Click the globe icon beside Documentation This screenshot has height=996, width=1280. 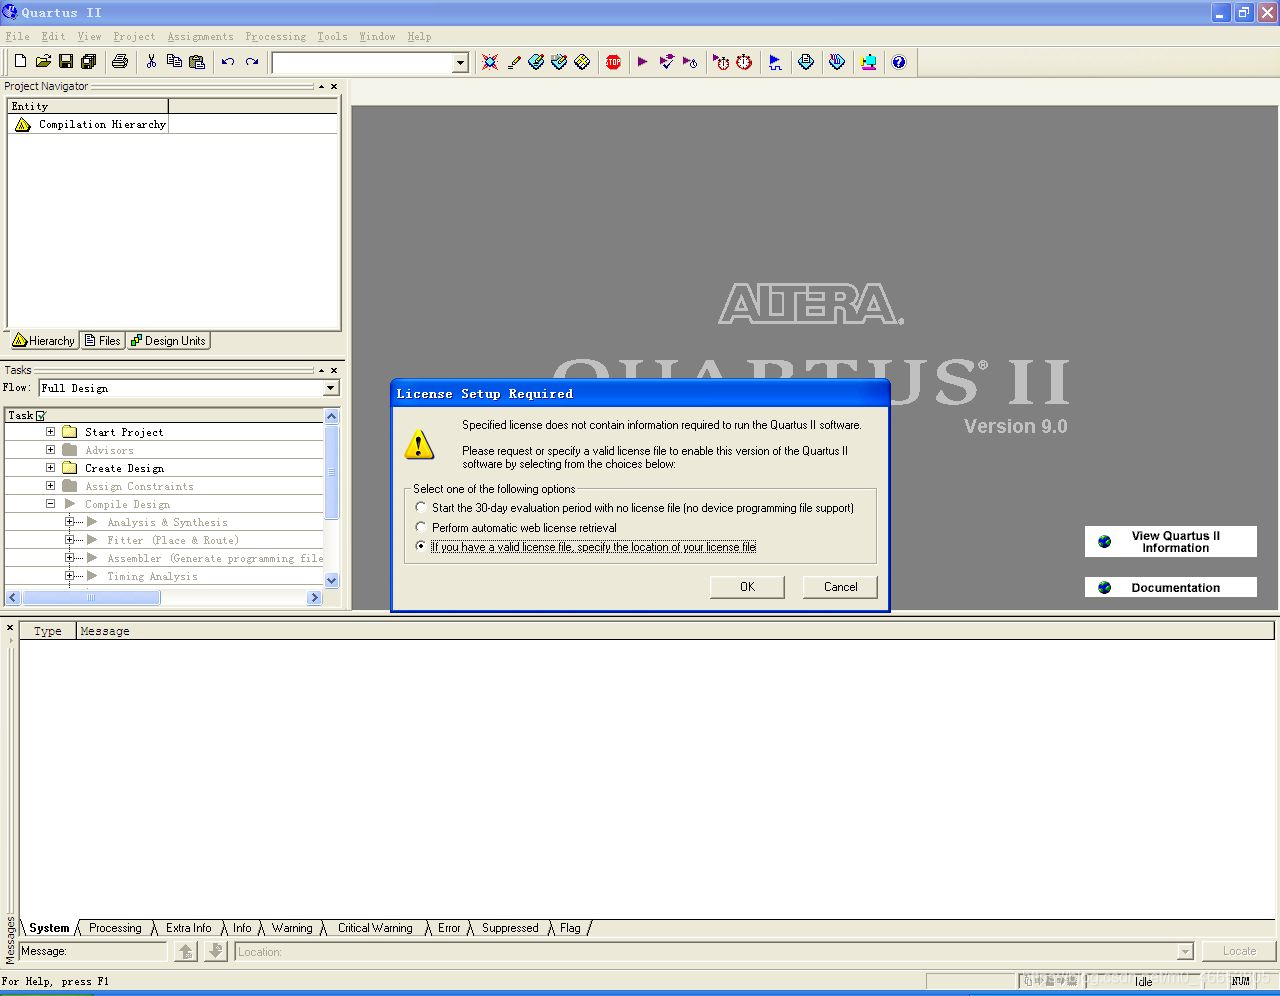pyautogui.click(x=1104, y=588)
